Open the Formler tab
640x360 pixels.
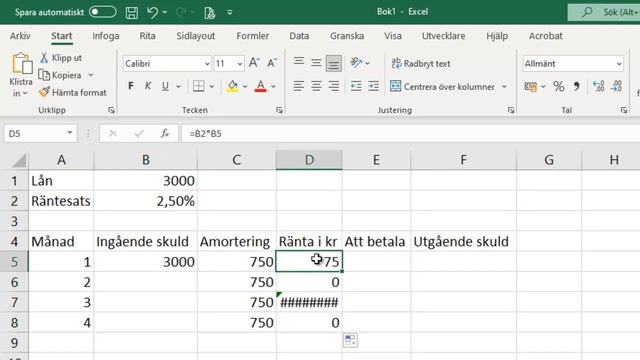pyautogui.click(x=253, y=36)
